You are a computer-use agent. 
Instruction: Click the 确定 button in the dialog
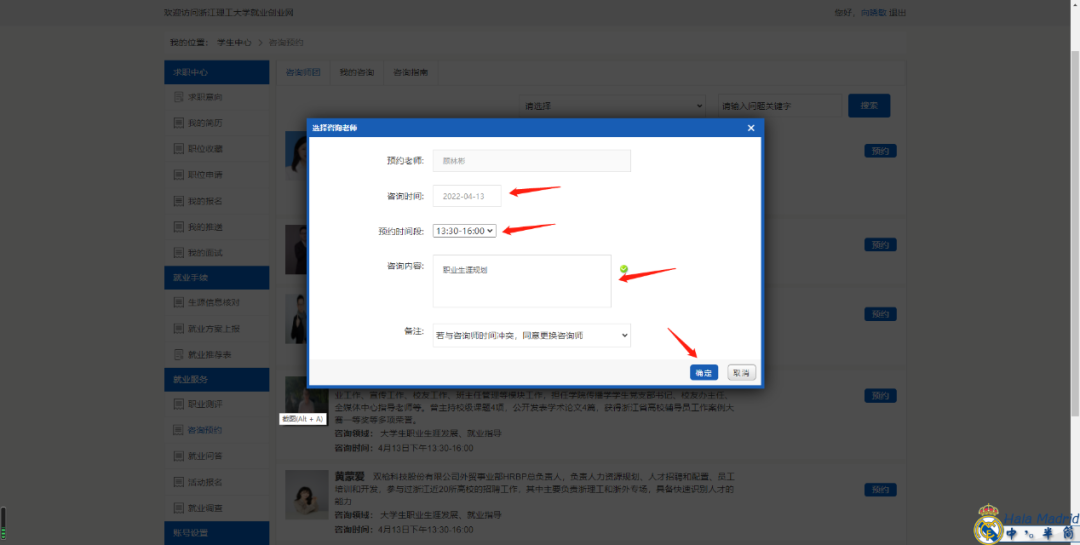point(703,372)
